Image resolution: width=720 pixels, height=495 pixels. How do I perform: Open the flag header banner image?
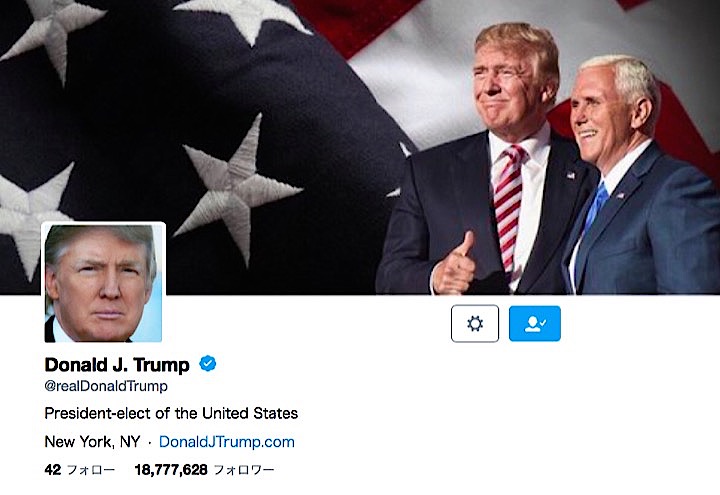[x=360, y=147]
